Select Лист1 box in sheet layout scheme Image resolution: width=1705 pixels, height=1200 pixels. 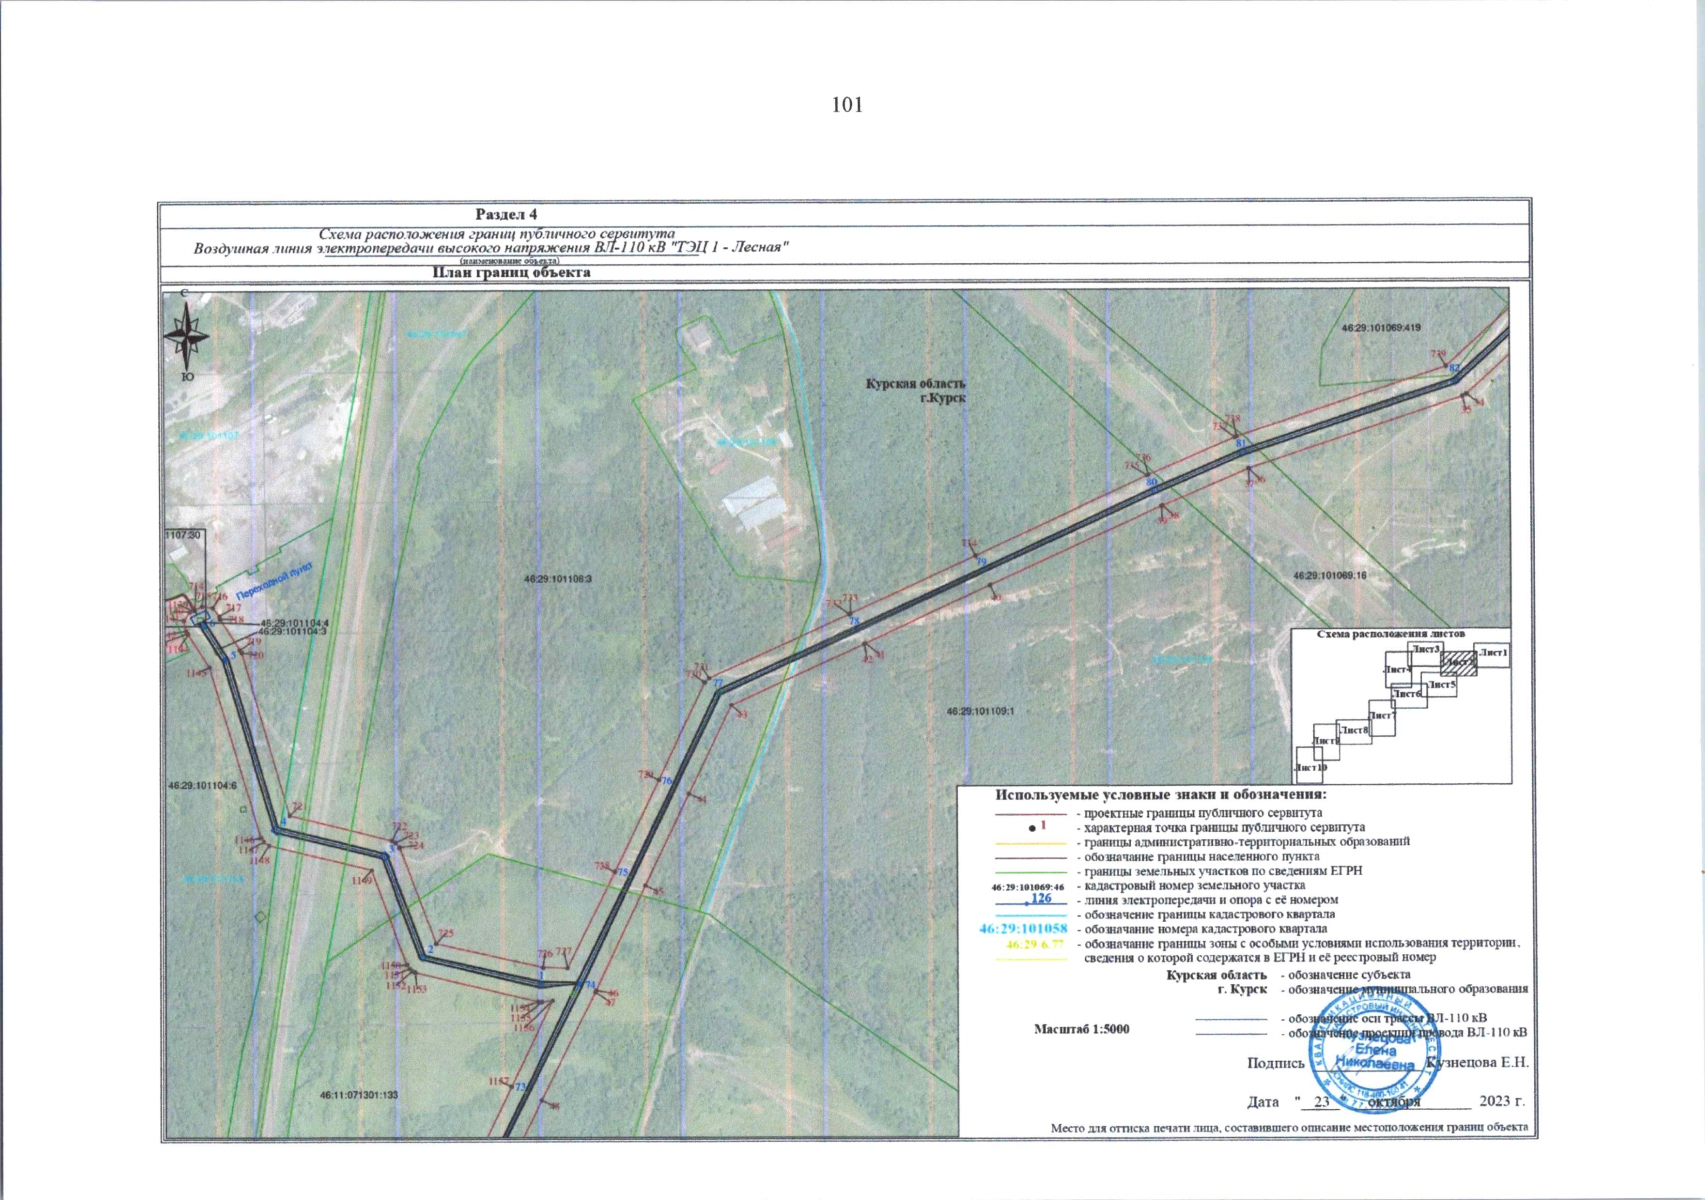[x=1492, y=654]
